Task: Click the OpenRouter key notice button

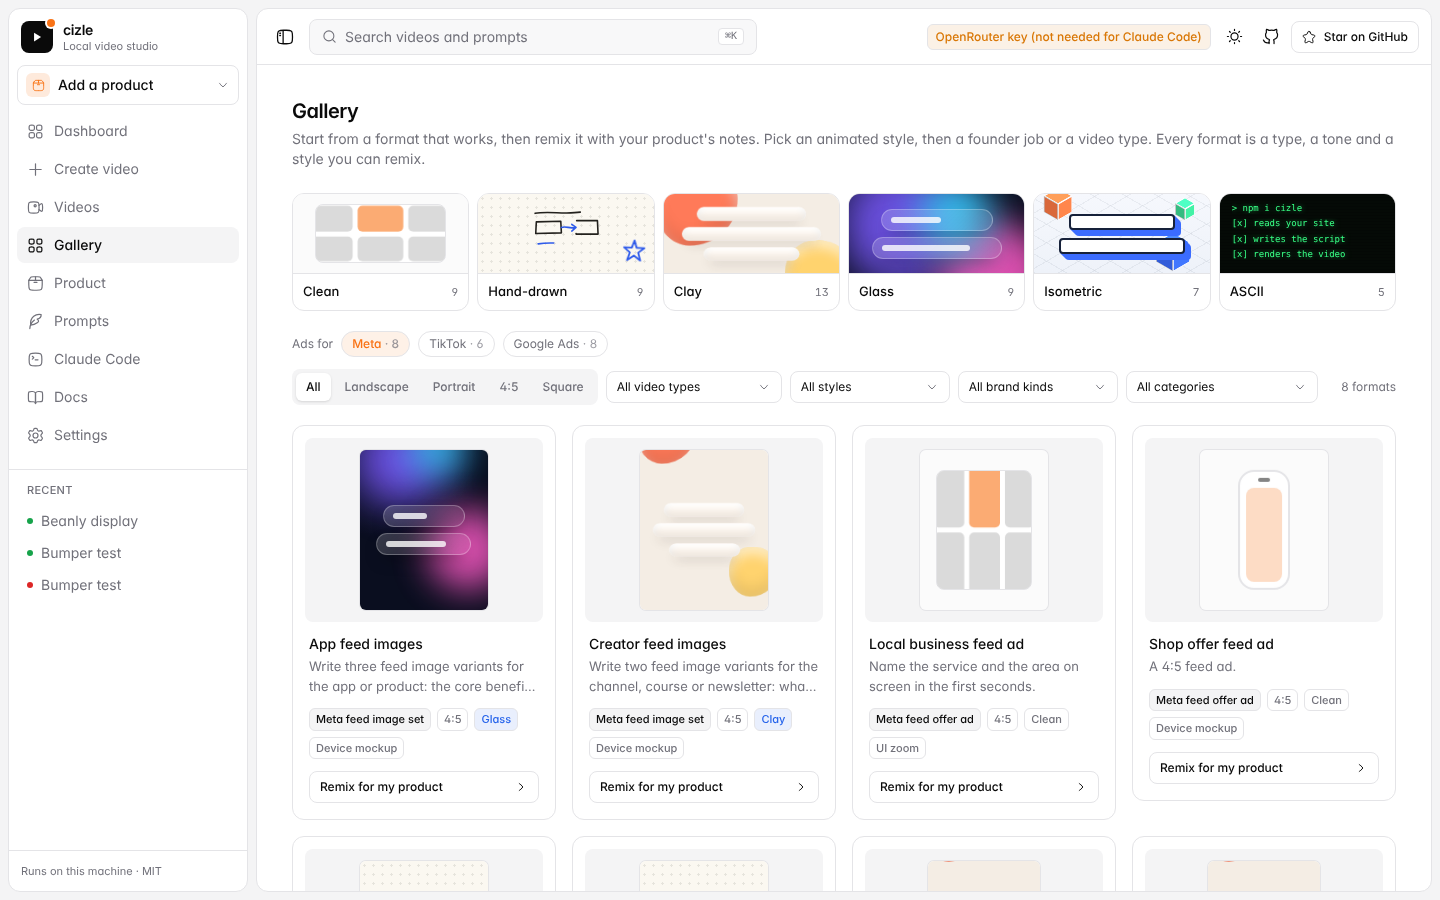Action: click(x=1068, y=37)
